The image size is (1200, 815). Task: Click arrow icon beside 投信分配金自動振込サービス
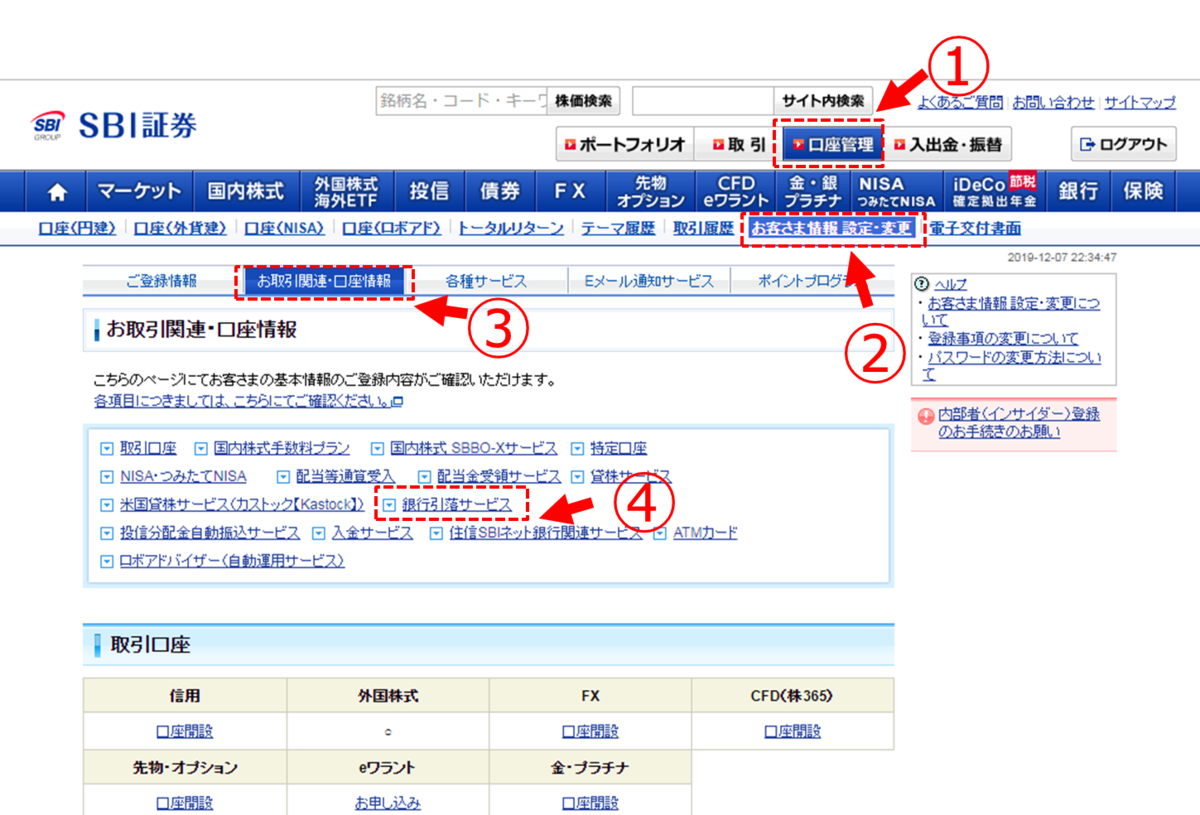click(108, 534)
